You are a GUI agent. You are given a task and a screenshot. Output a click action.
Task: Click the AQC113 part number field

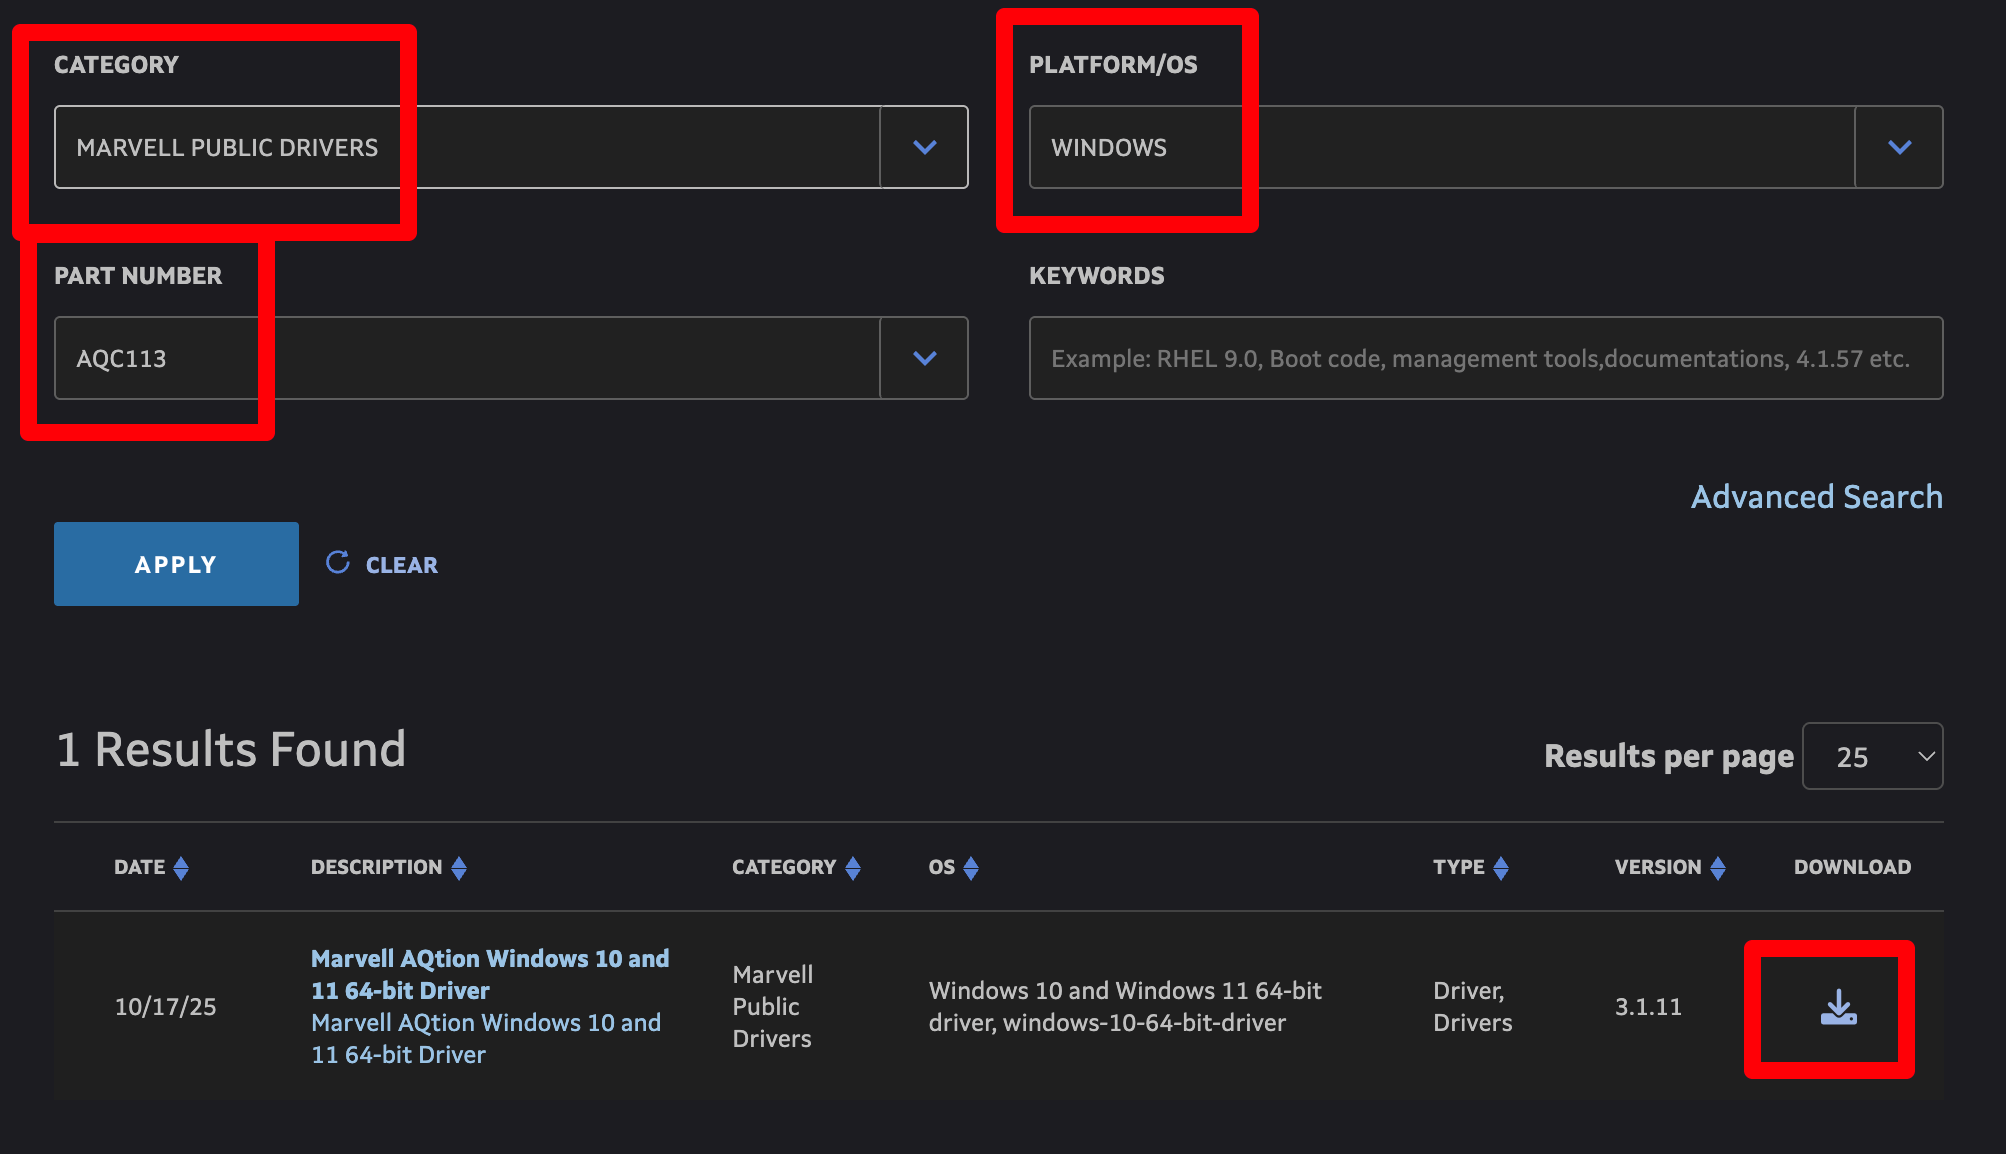tap(466, 358)
